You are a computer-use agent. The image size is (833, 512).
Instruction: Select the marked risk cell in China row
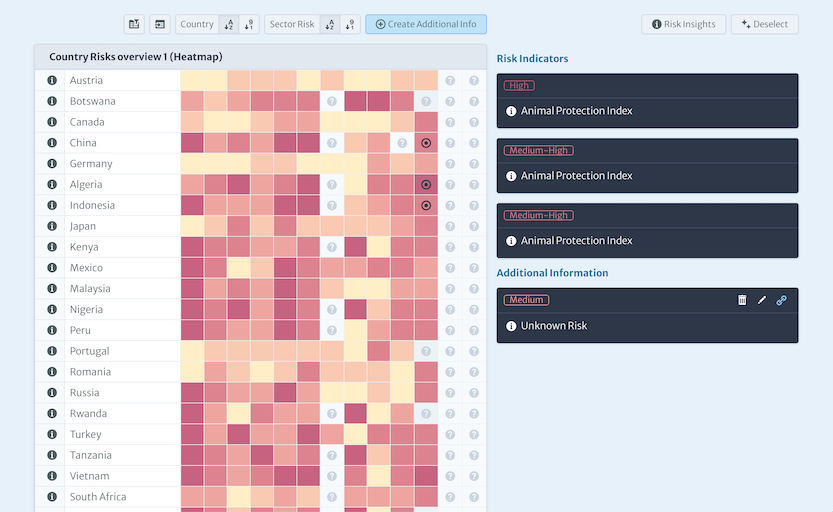point(426,143)
